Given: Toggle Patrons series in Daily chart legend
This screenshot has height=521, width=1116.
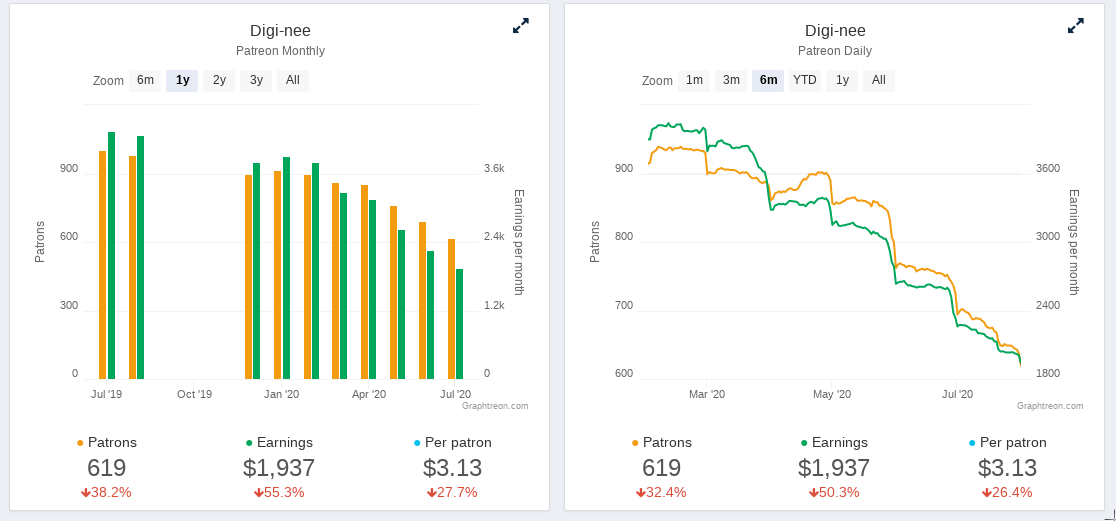Looking at the screenshot, I should (662, 443).
